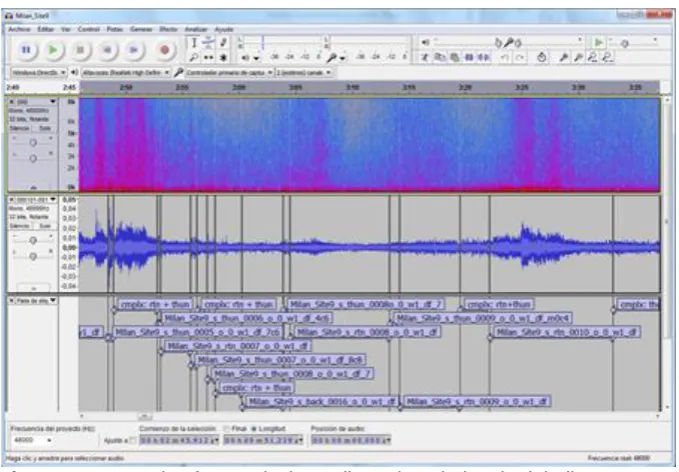Start playback with the green Play button
Image resolution: width=679 pixels, height=472 pixels.
(53, 50)
